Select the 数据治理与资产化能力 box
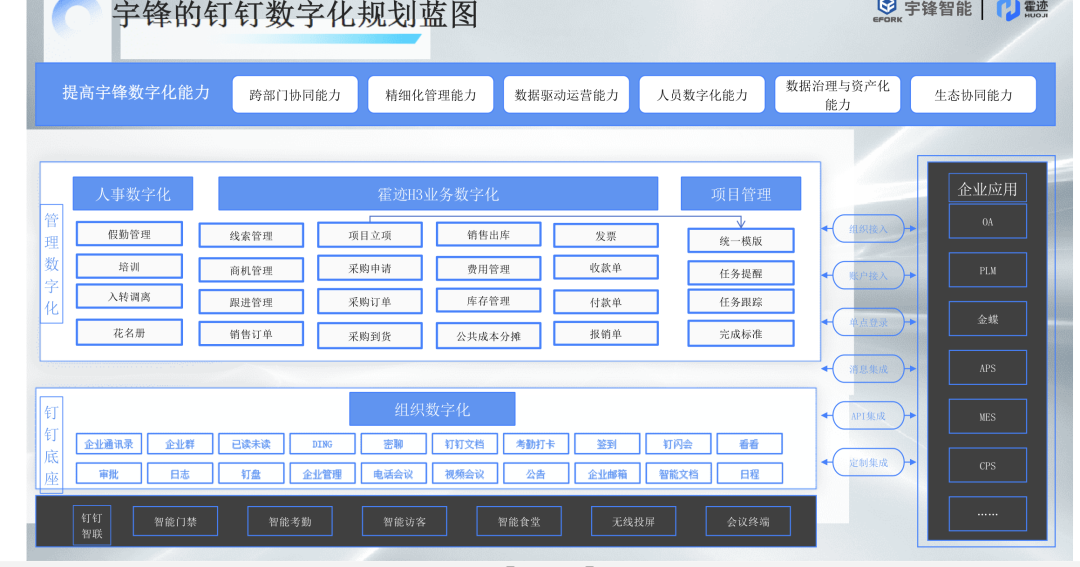Screen dimensions: 1080x567 (838, 94)
